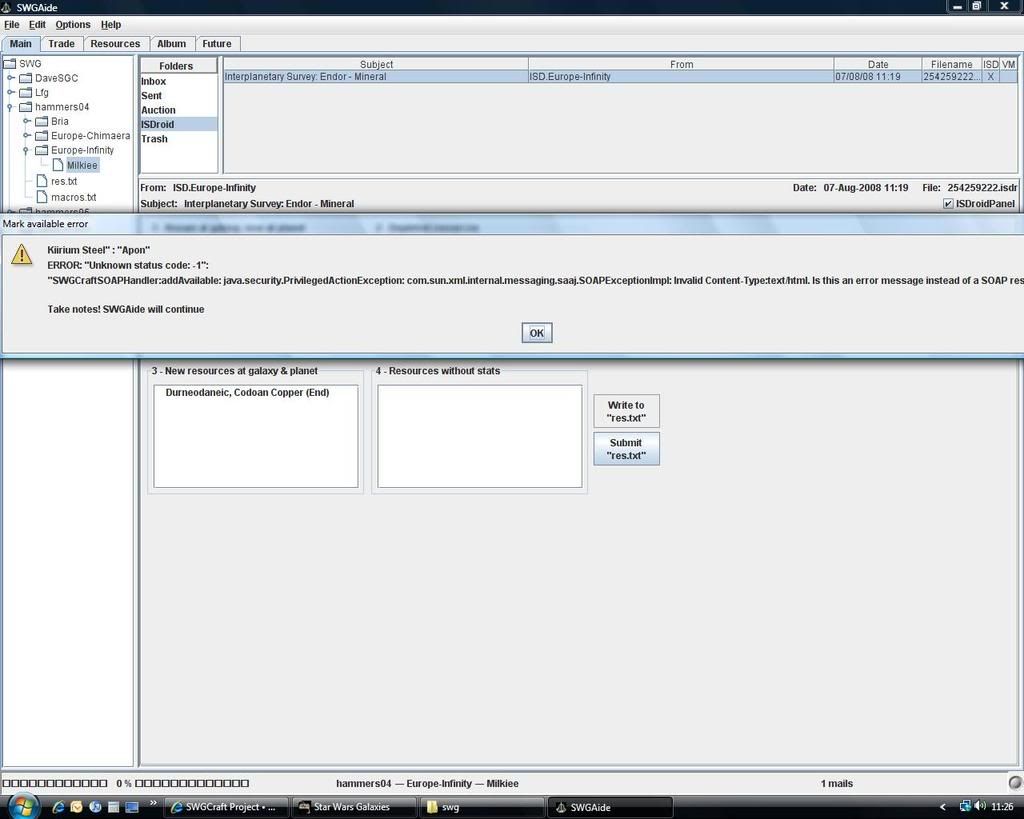Switch to SWGCraft Project taskbar window
1024x819 pixels.
click(x=224, y=807)
